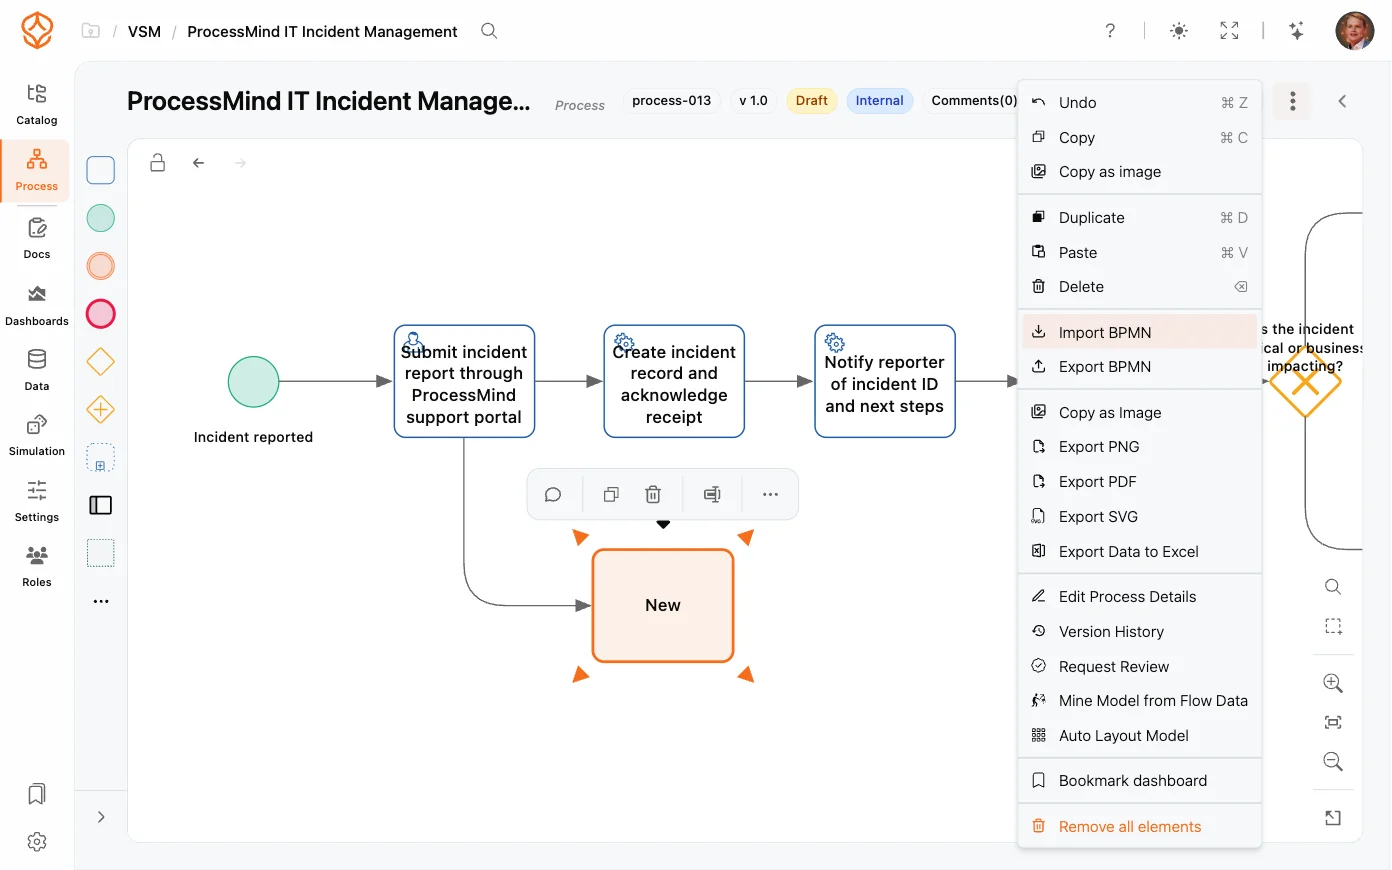Select the Incident reported start event
This screenshot has width=1392, height=870.
[x=253, y=382]
